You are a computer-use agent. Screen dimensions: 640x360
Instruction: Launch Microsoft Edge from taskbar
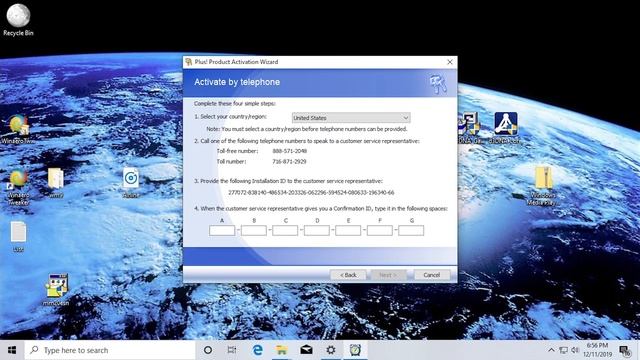[x=257, y=350]
